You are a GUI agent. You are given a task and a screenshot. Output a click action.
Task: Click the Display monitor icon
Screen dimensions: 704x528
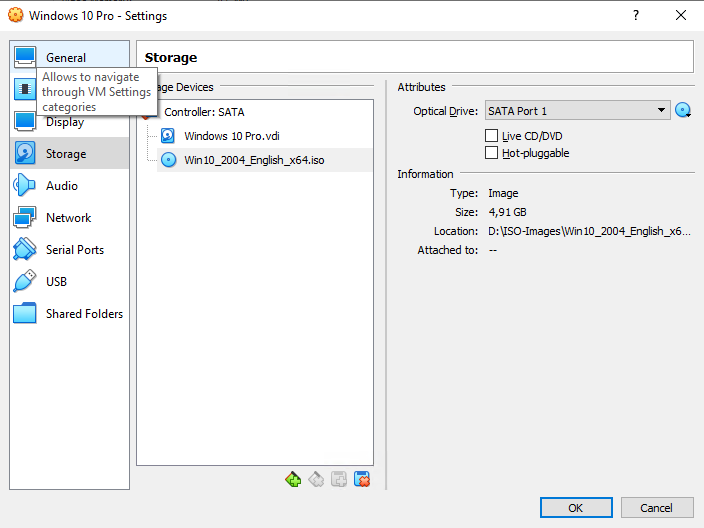tap(25, 121)
